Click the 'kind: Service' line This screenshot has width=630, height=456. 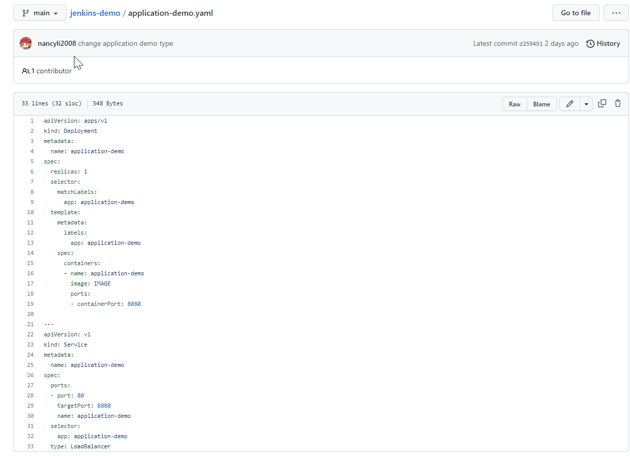click(x=65, y=345)
